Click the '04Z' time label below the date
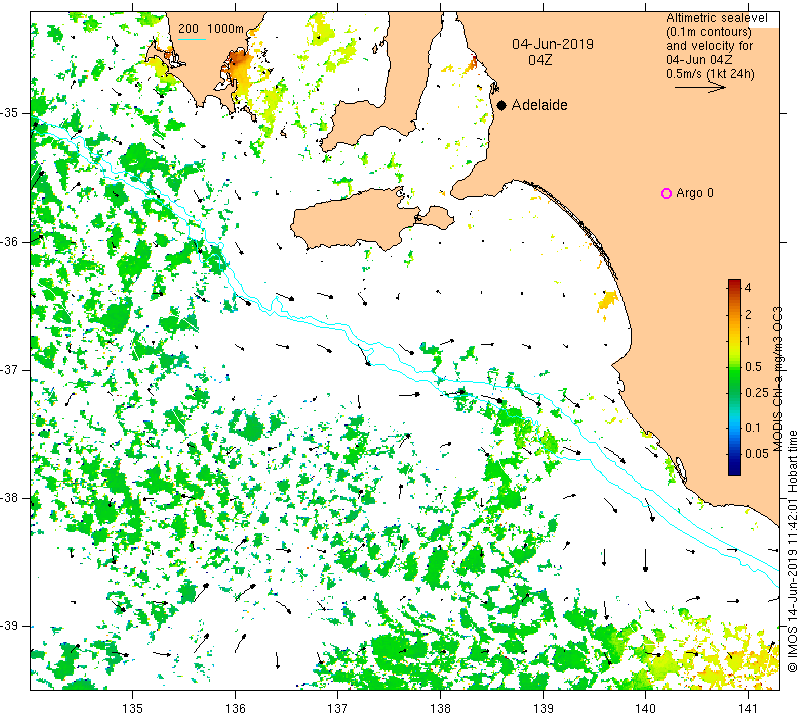This screenshot has width=800, height=720. pos(540,60)
